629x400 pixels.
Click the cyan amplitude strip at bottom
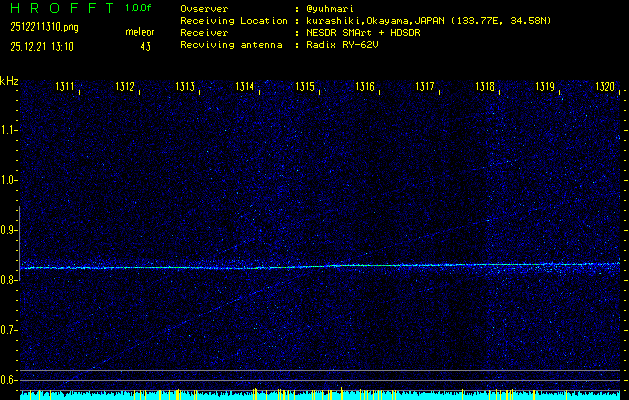320,395
